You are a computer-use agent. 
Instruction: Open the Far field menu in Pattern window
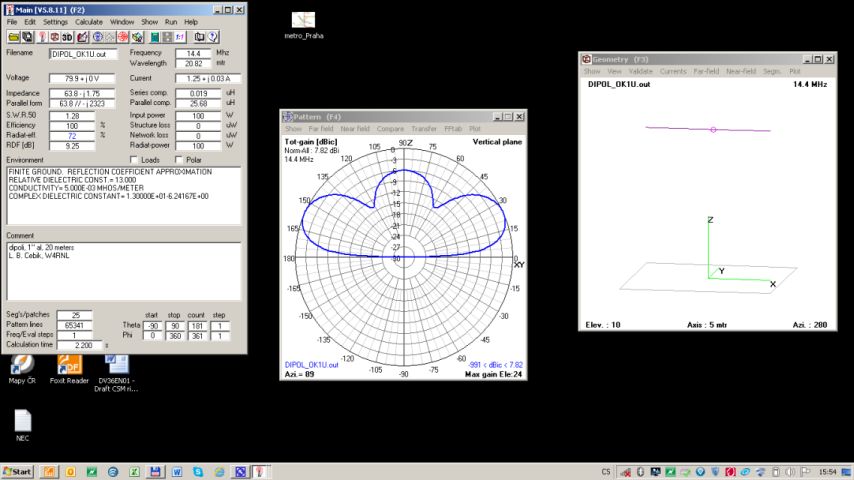pyautogui.click(x=321, y=129)
